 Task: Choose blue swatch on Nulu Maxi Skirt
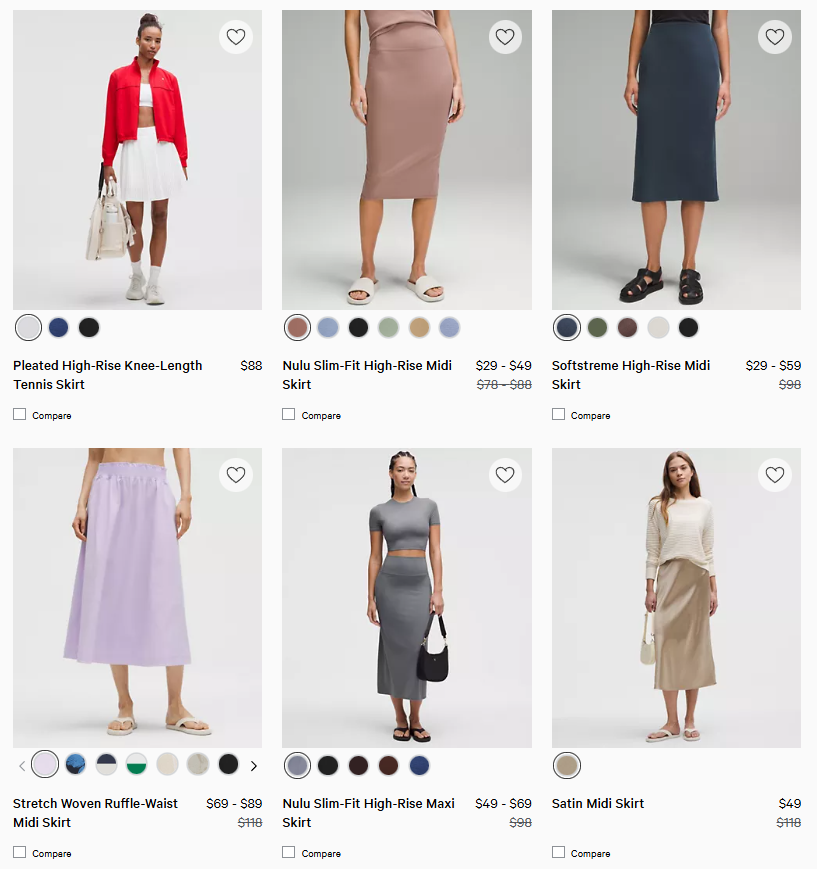pos(419,765)
